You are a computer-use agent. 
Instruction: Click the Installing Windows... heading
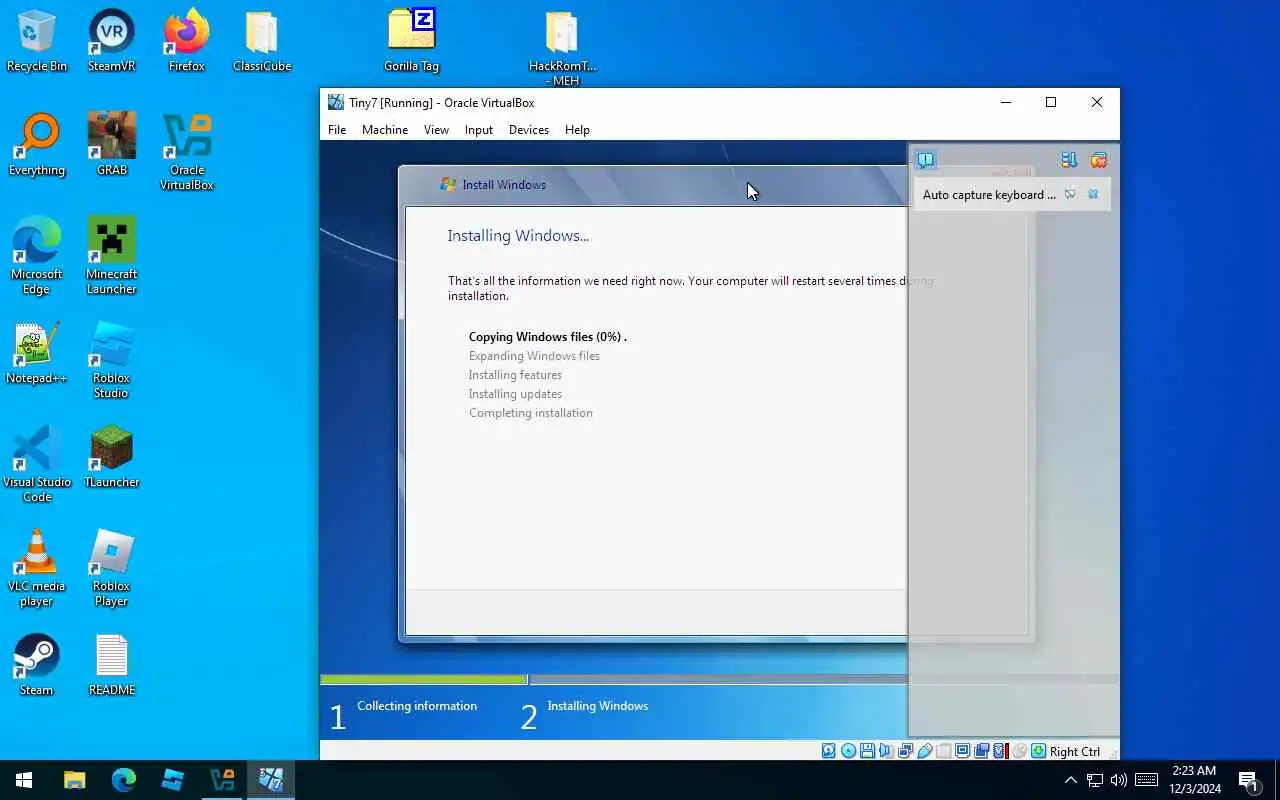pyautogui.click(x=518, y=236)
